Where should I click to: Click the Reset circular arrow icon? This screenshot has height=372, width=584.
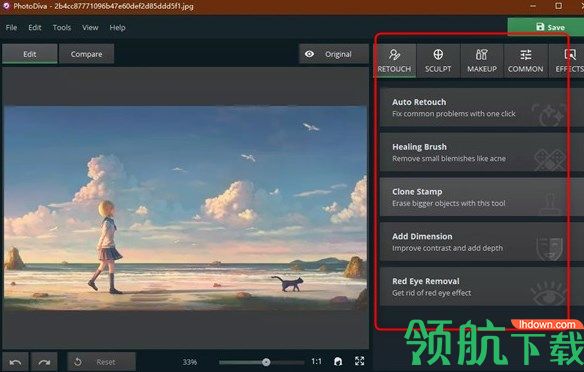77,362
